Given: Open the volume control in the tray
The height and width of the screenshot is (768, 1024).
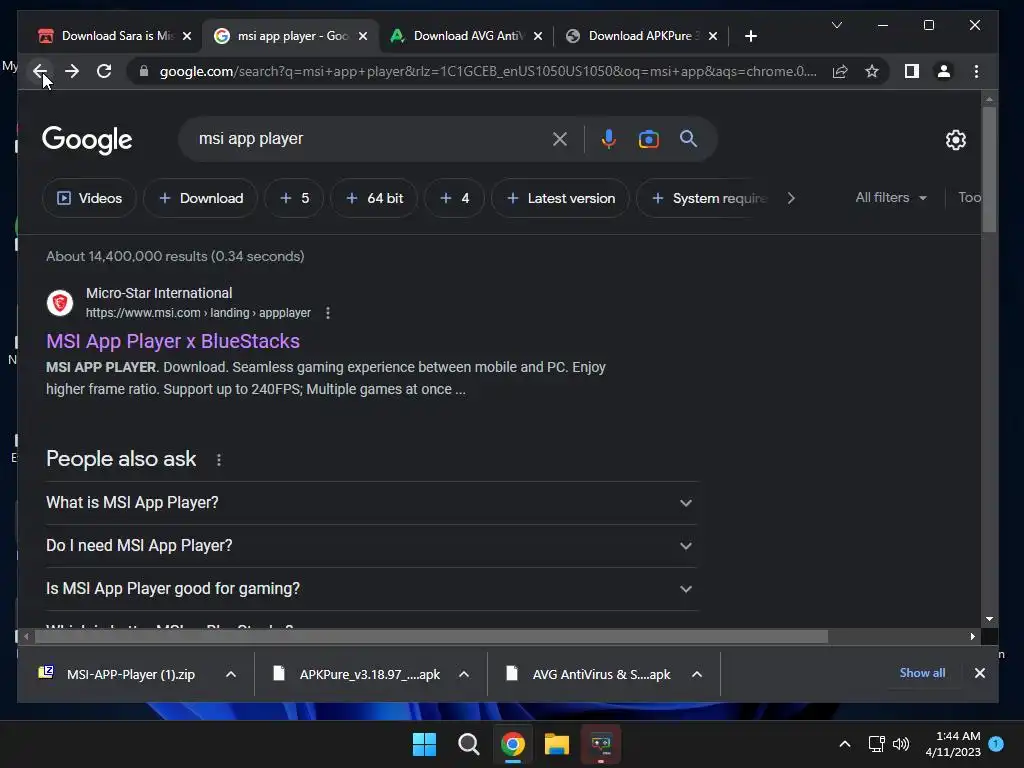Looking at the screenshot, I should click(901, 744).
